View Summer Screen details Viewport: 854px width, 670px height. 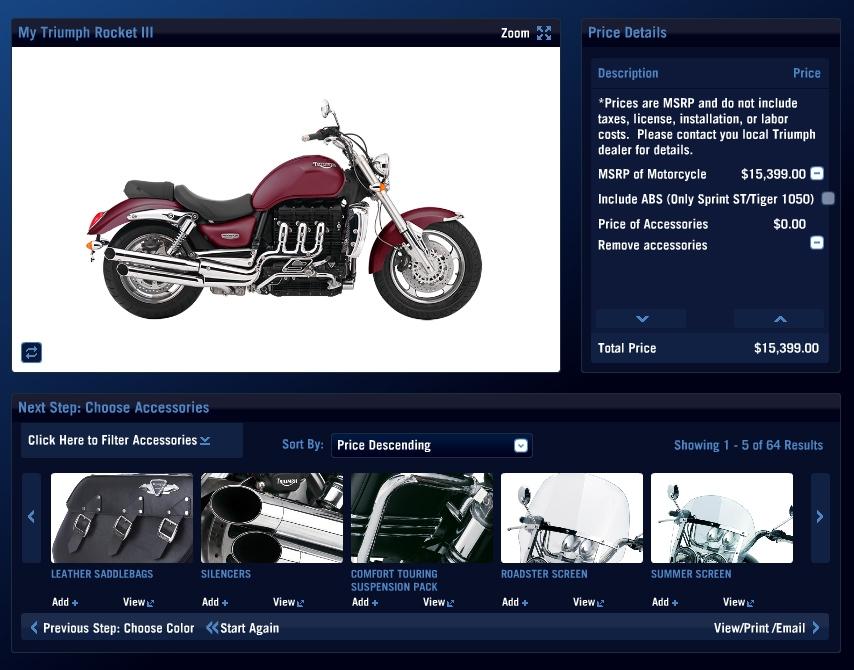[x=739, y=602]
